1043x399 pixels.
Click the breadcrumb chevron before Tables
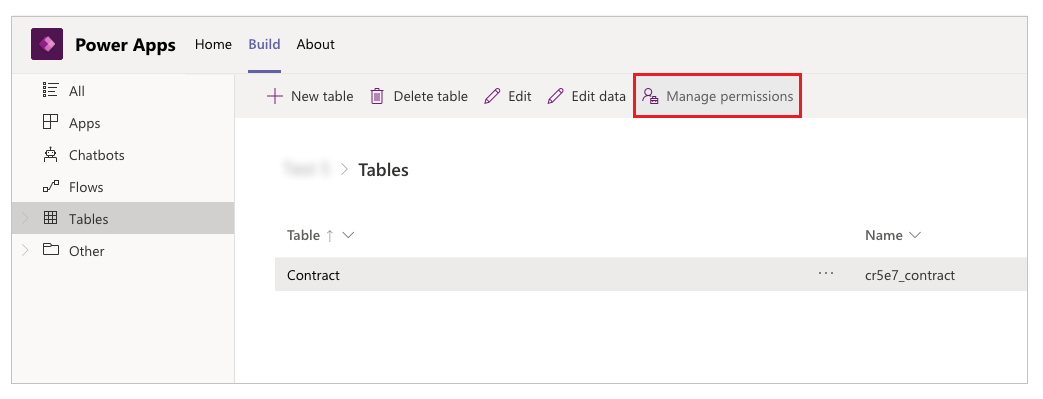tap(345, 170)
